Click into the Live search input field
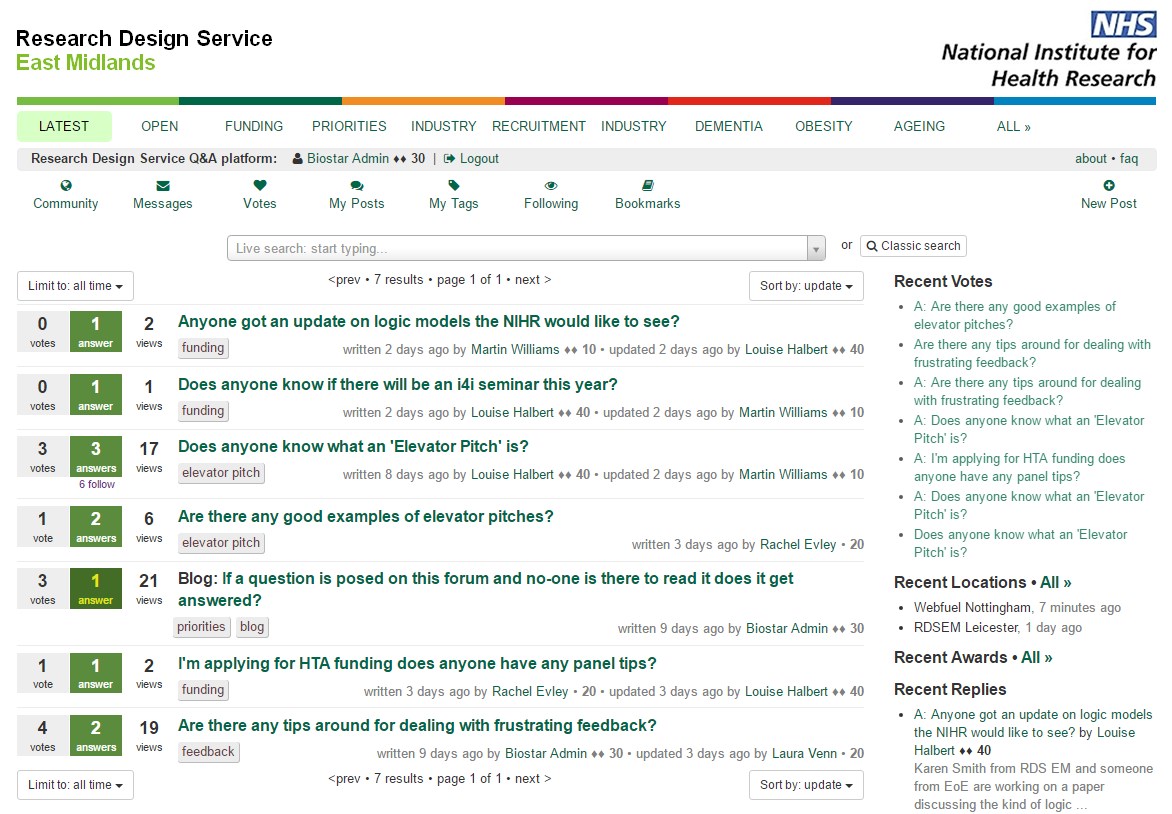The height and width of the screenshot is (814, 1172). point(517,249)
